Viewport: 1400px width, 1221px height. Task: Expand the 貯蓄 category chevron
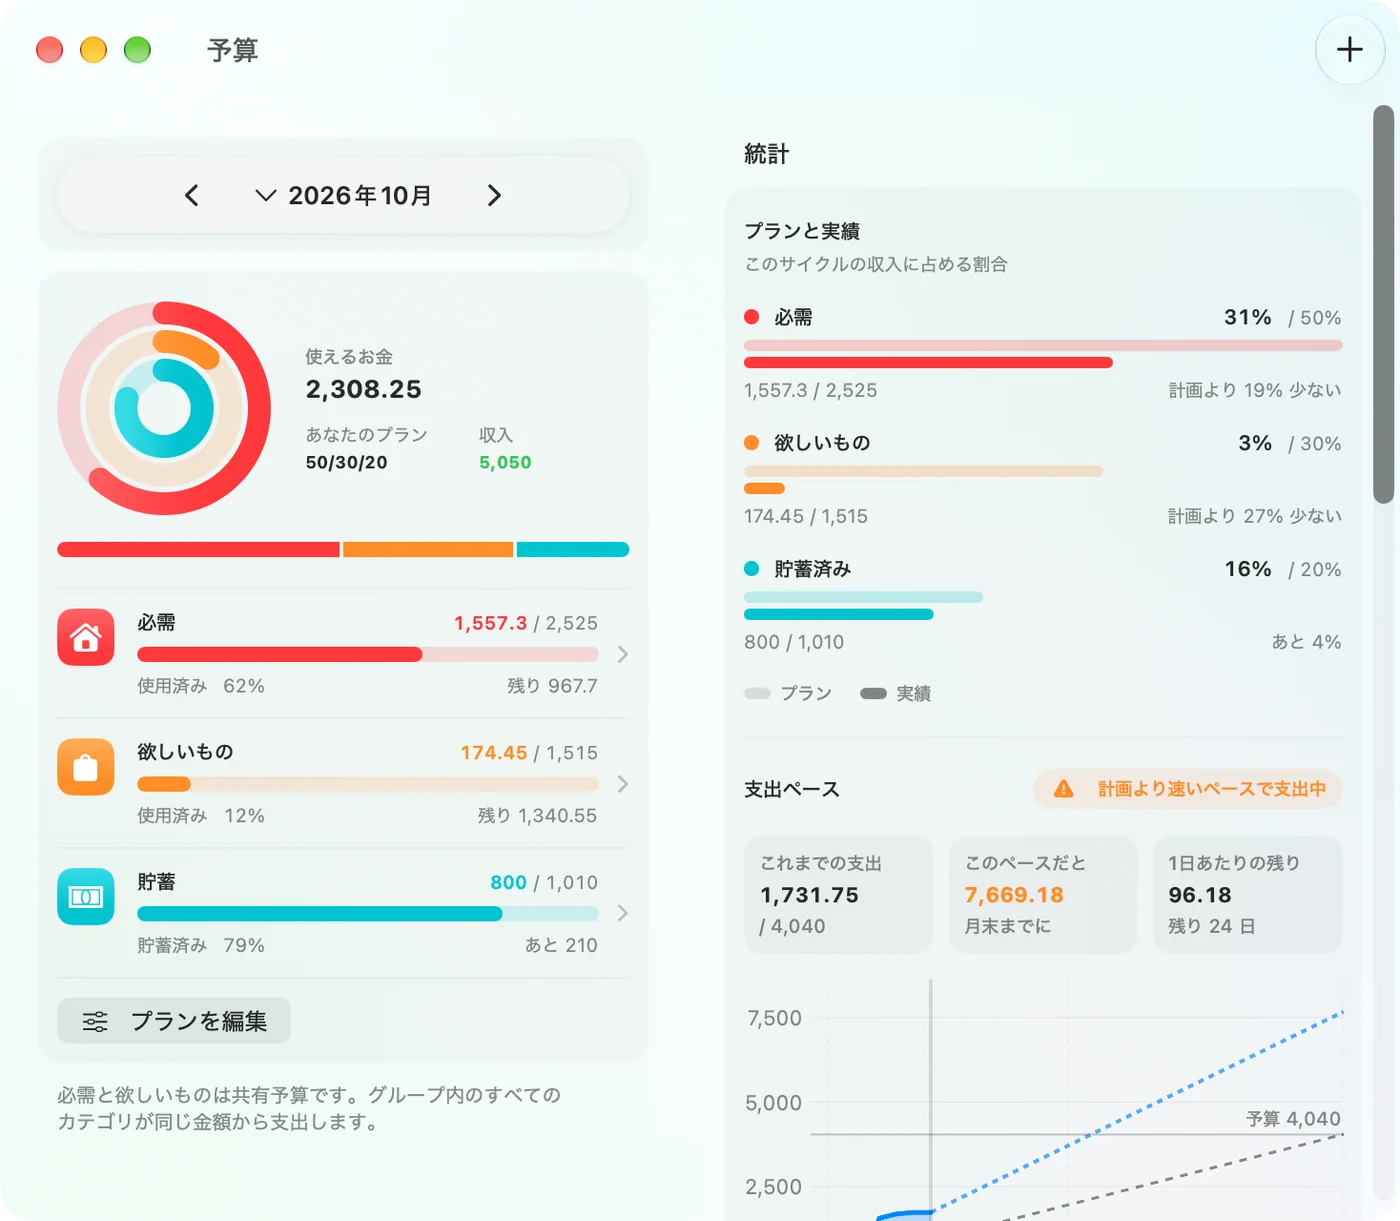623,913
